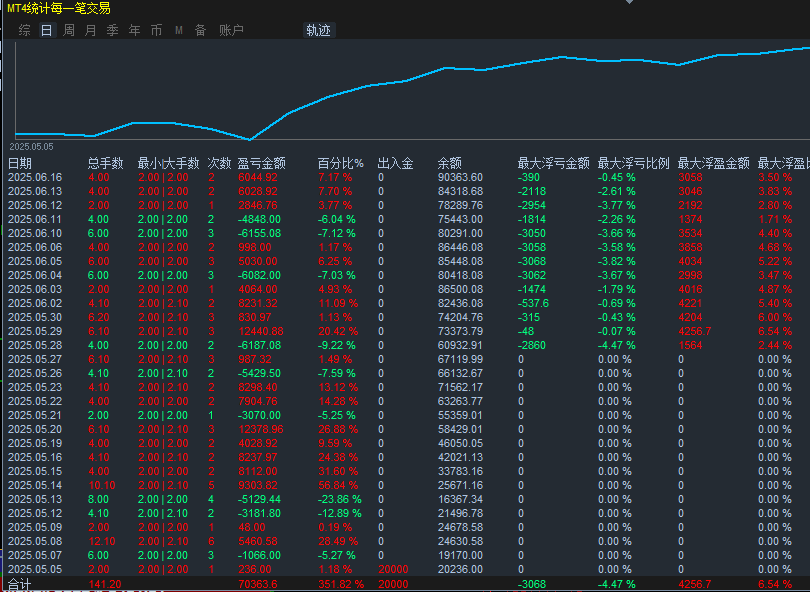Click max floating loss -3068 in 2025.06.05 row
810x592 pixels.
[x=532, y=261]
